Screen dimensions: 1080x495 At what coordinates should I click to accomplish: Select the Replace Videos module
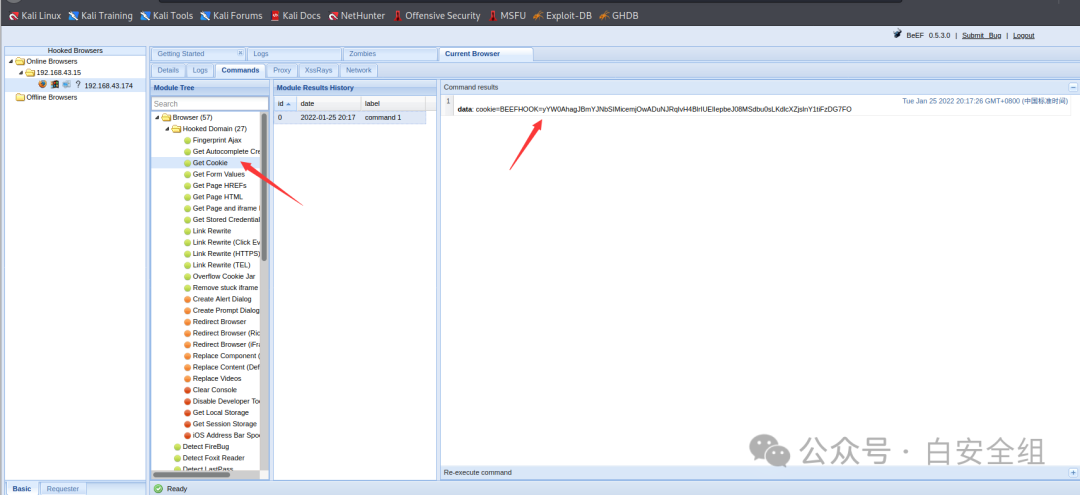coord(217,379)
